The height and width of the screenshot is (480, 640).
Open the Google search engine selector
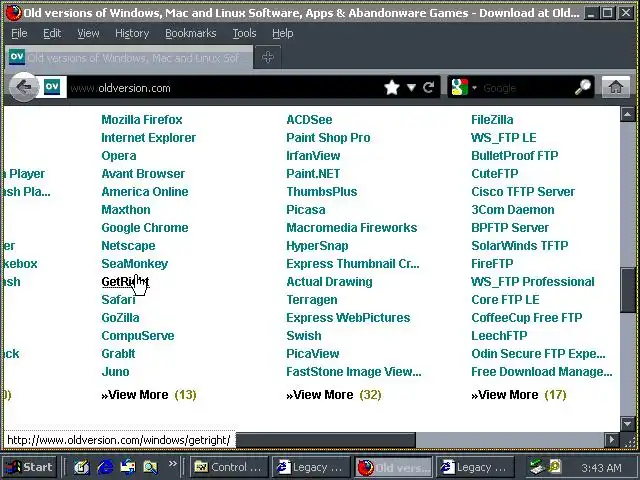pos(464,87)
